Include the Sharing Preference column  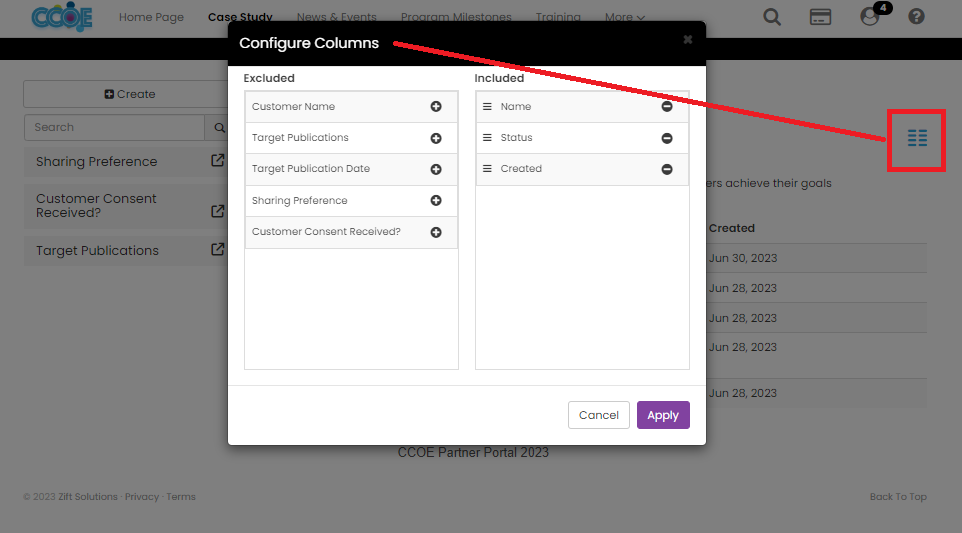[436, 201]
